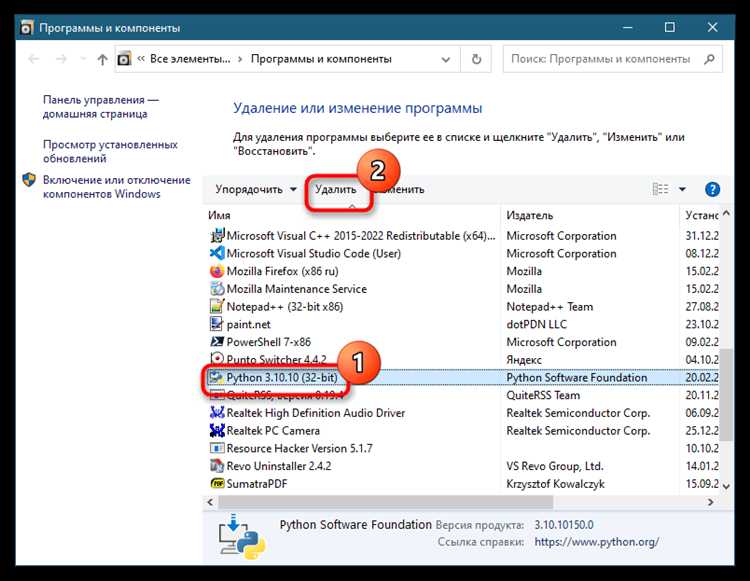Image resolution: width=750 pixels, height=581 pixels.
Task: Click the SumatraPDF icon
Action: click(x=217, y=483)
